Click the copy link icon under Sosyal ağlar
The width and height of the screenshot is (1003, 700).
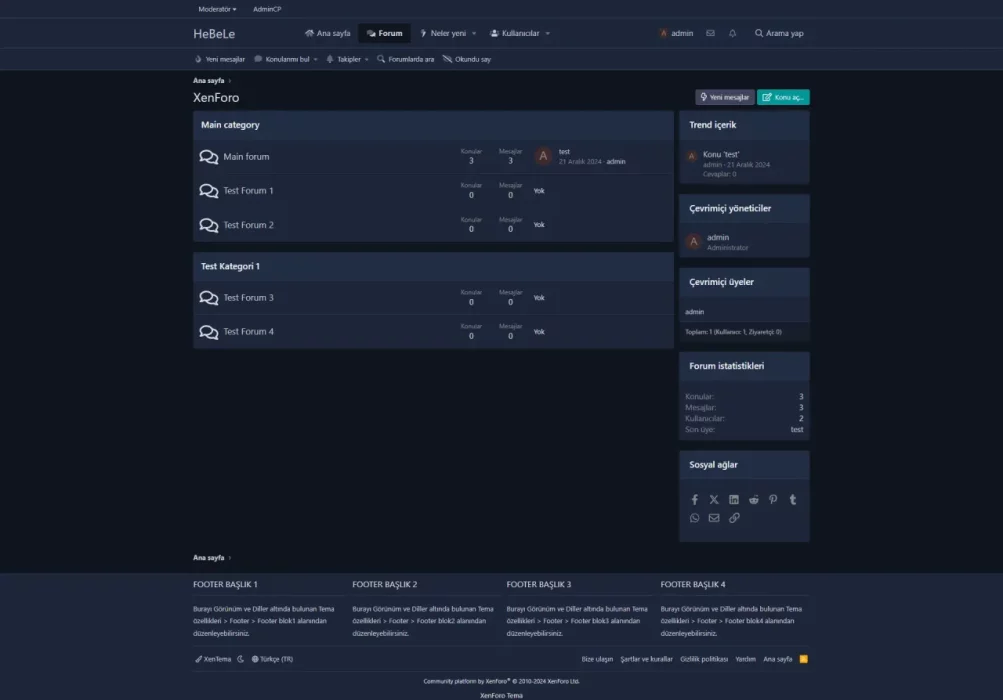coord(733,518)
